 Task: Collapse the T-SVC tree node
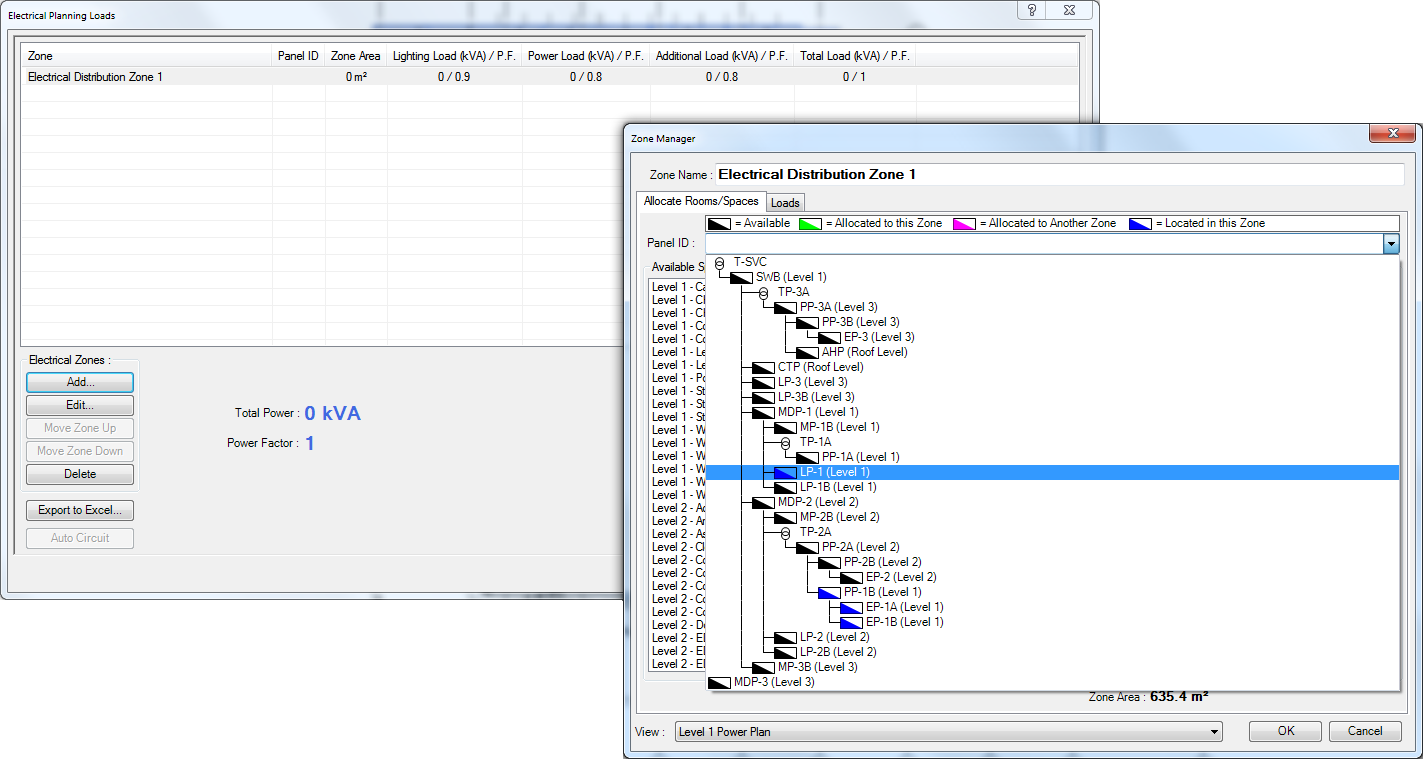(x=718, y=261)
